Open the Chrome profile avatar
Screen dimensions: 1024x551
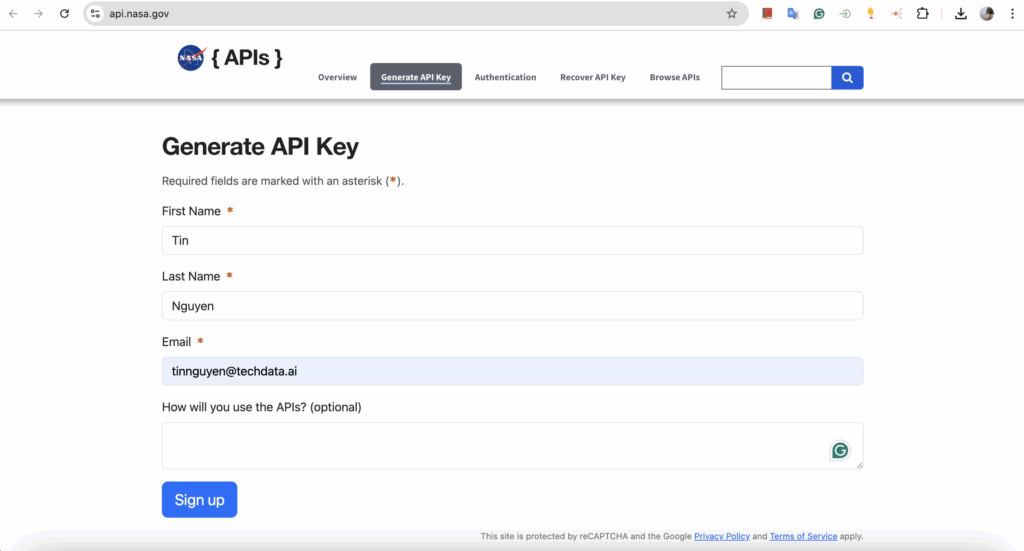[987, 14]
